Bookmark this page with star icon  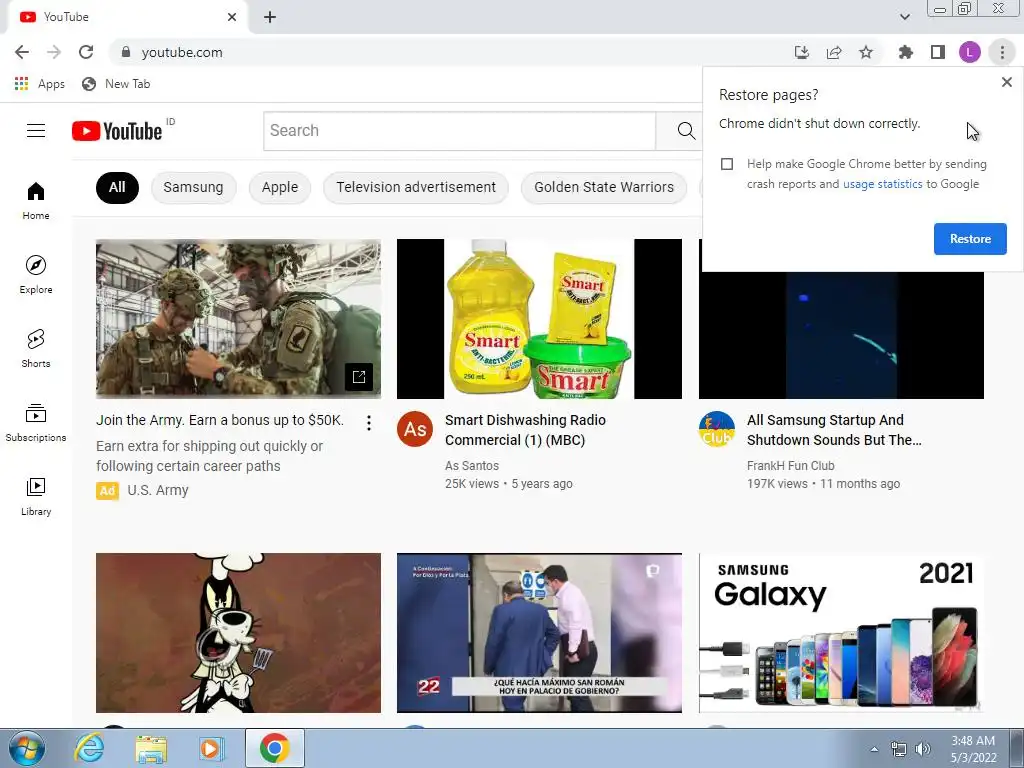866,52
